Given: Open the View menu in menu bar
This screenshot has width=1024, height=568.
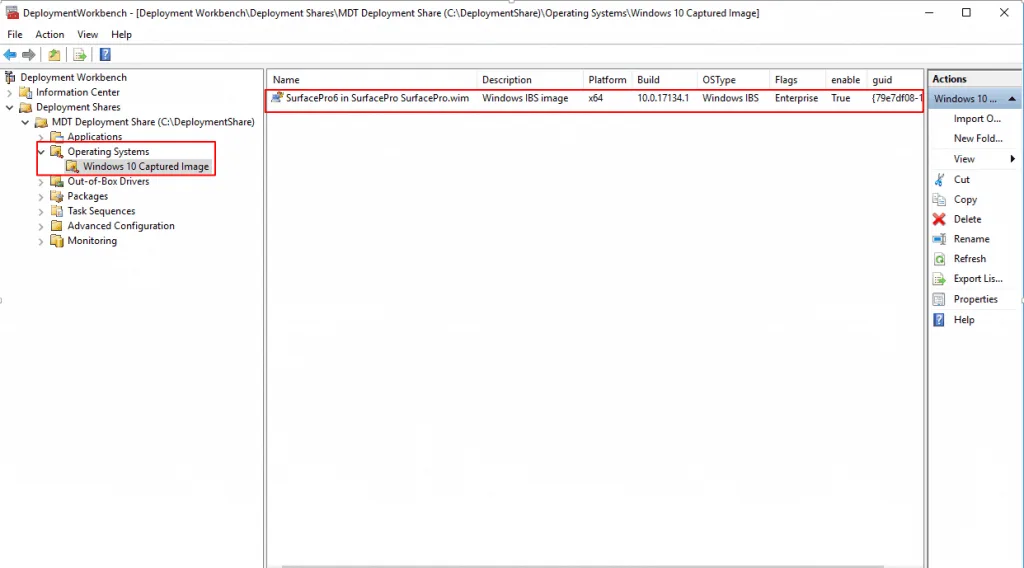Looking at the screenshot, I should tap(88, 35).
